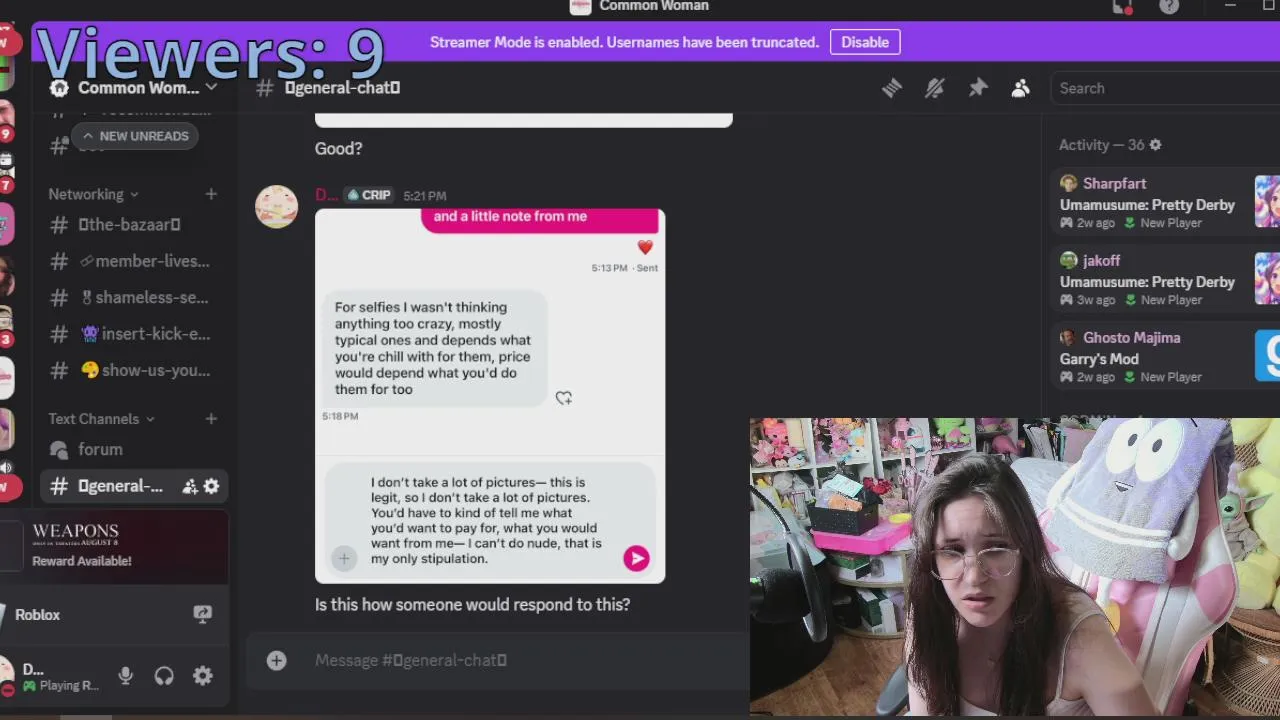Open pinned messages pin icon
The width and height of the screenshot is (1280, 720).
point(978,88)
